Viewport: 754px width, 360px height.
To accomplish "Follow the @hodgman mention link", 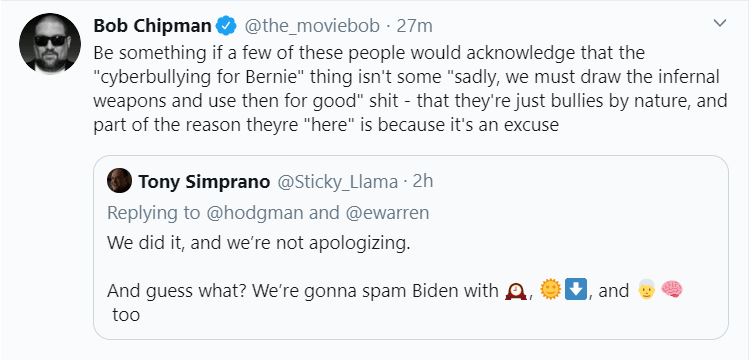I will tap(255, 213).
